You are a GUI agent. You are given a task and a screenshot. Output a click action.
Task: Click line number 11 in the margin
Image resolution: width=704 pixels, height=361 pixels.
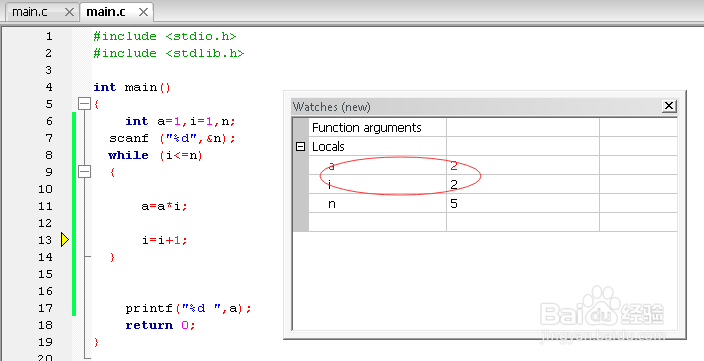45,206
